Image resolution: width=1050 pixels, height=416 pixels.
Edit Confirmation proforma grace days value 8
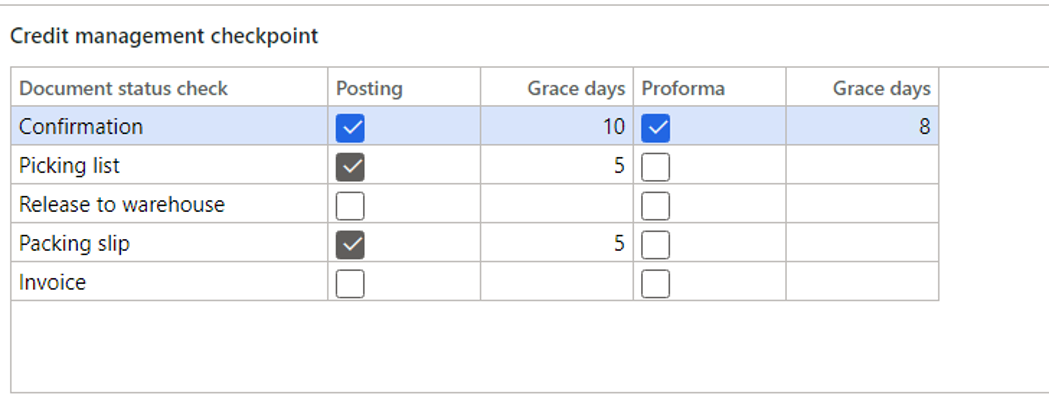click(x=862, y=127)
